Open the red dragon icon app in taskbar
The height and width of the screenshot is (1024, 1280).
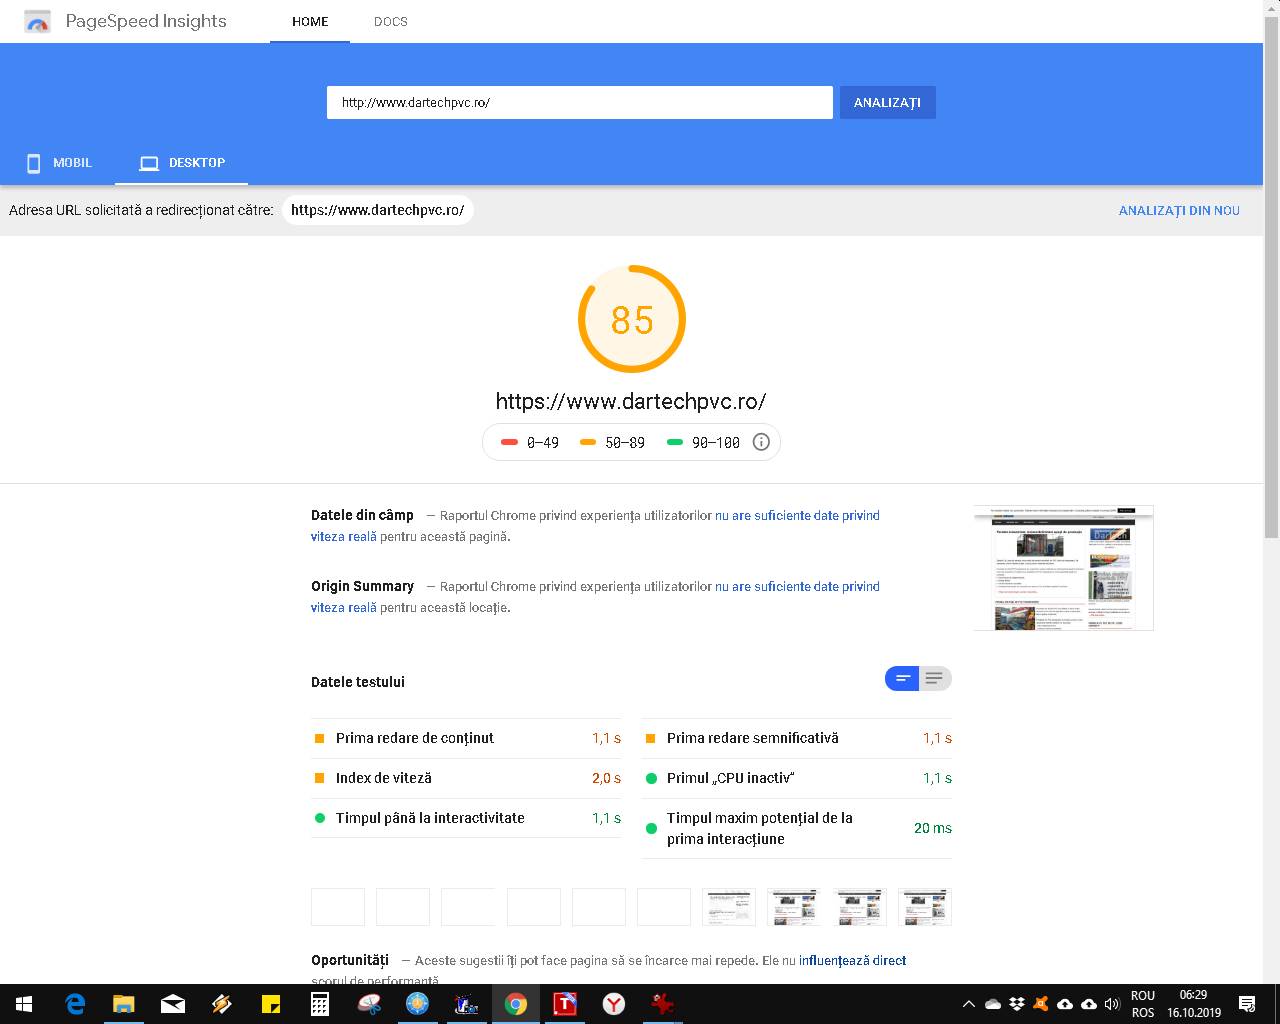(x=663, y=1004)
